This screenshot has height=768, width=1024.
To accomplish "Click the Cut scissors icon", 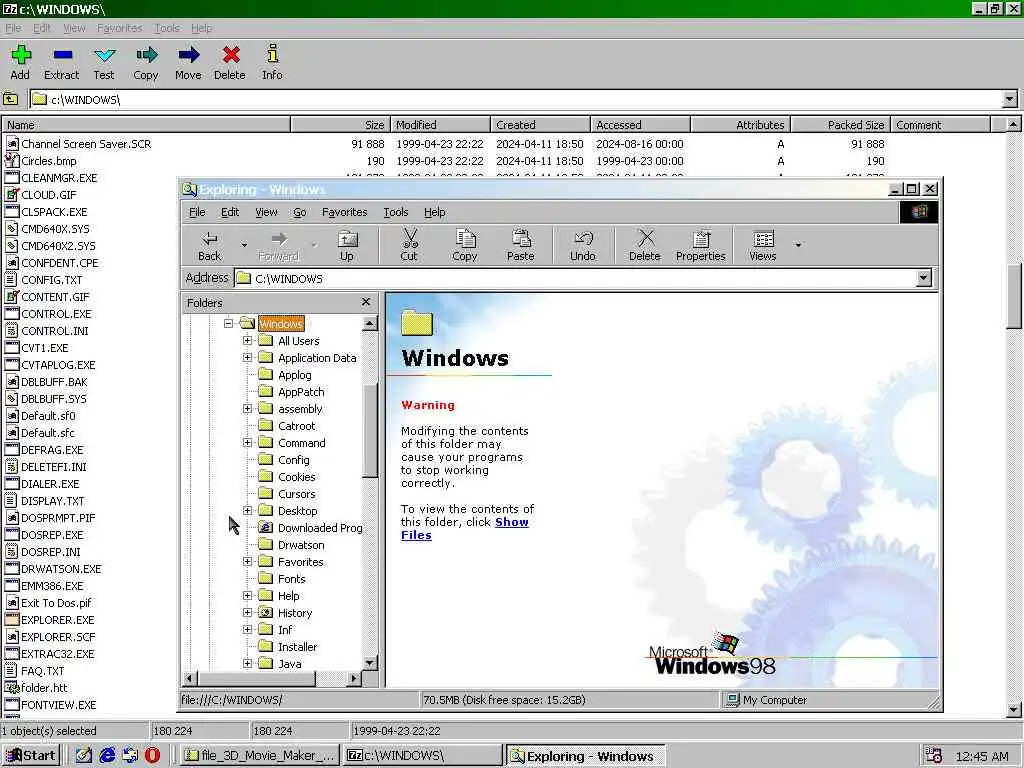I will coord(409,246).
